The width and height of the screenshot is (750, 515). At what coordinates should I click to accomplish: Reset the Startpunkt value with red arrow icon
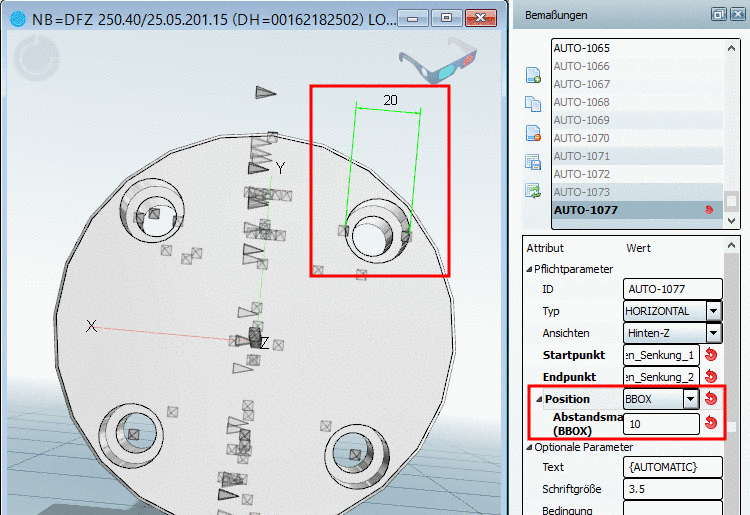711,355
